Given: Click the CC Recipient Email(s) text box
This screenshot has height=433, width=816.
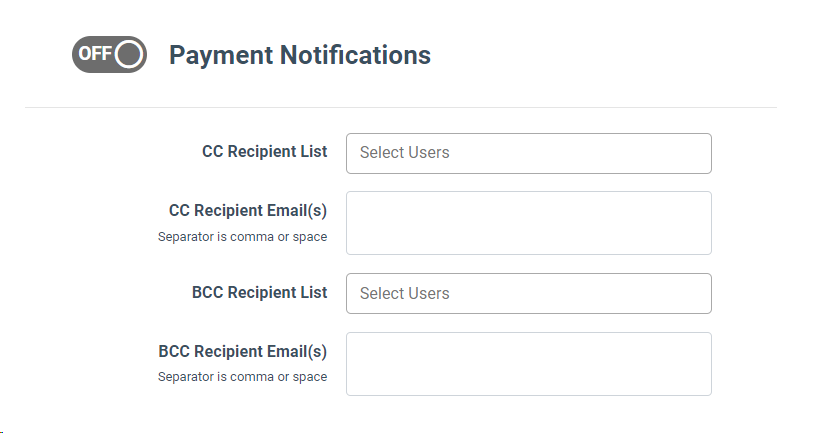Looking at the screenshot, I should tap(528, 223).
